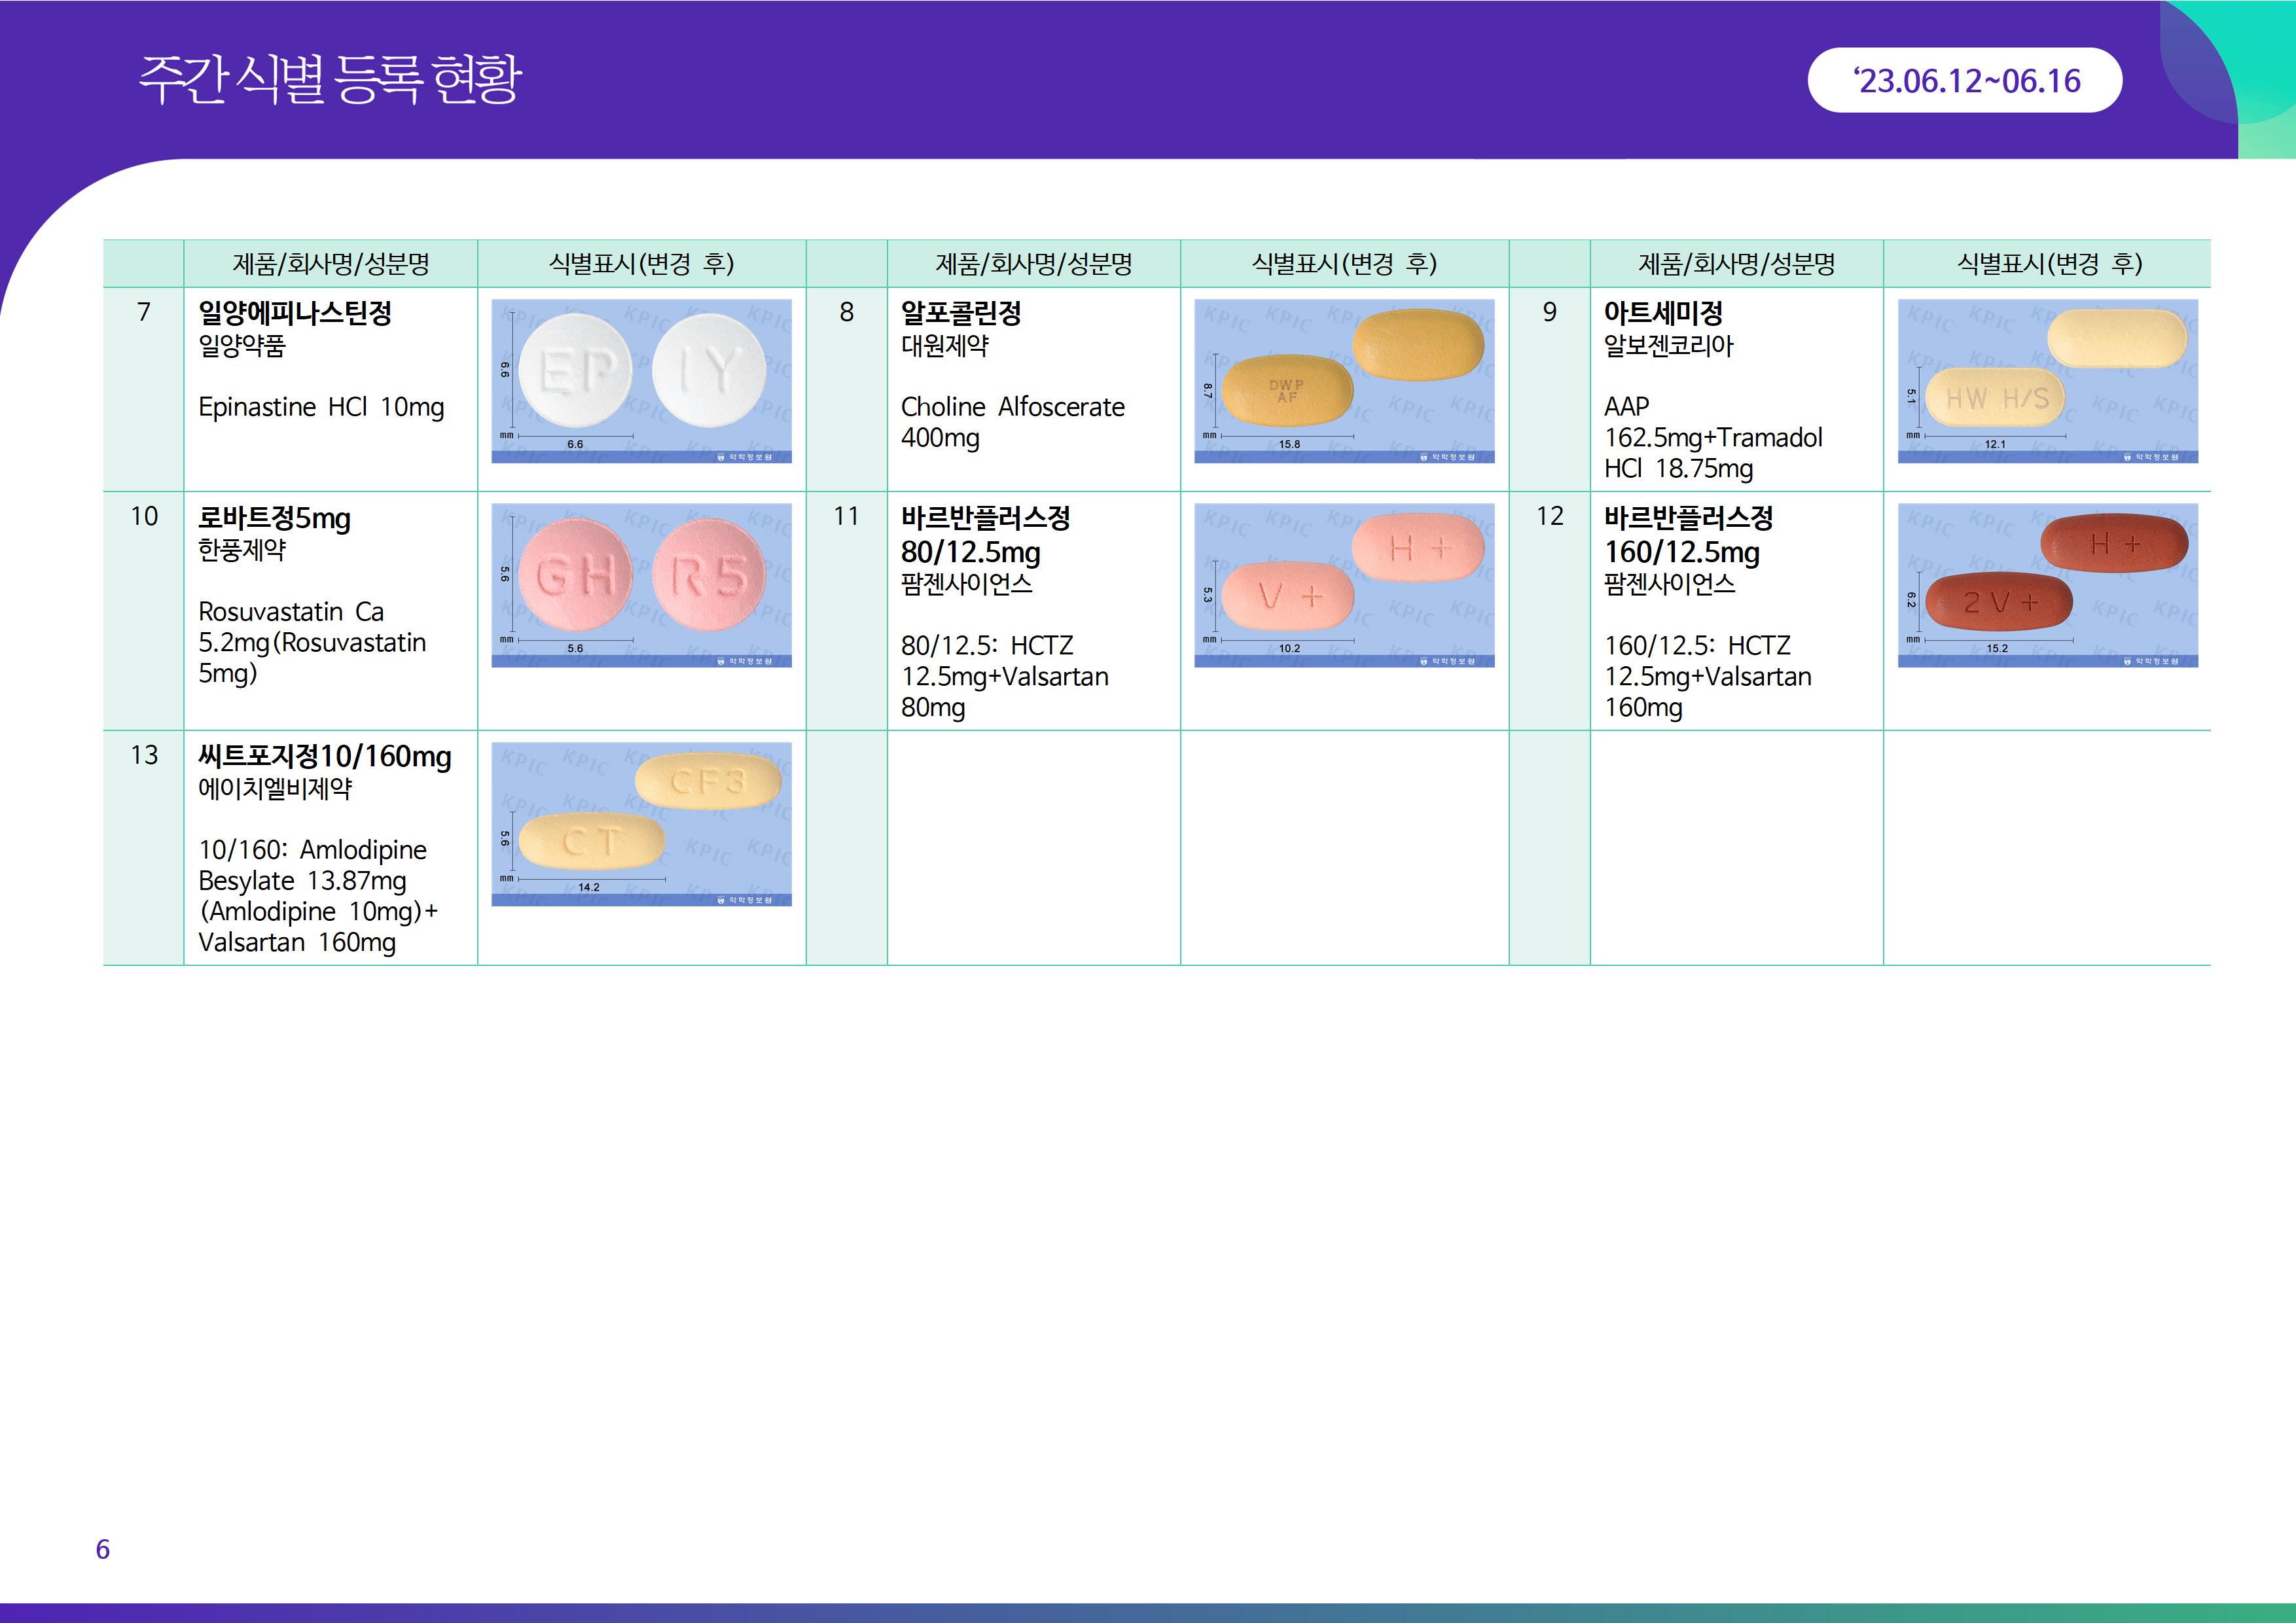The width and height of the screenshot is (2296, 1623).
Task: Select the 로바트정5mg product name
Action: tap(274, 518)
